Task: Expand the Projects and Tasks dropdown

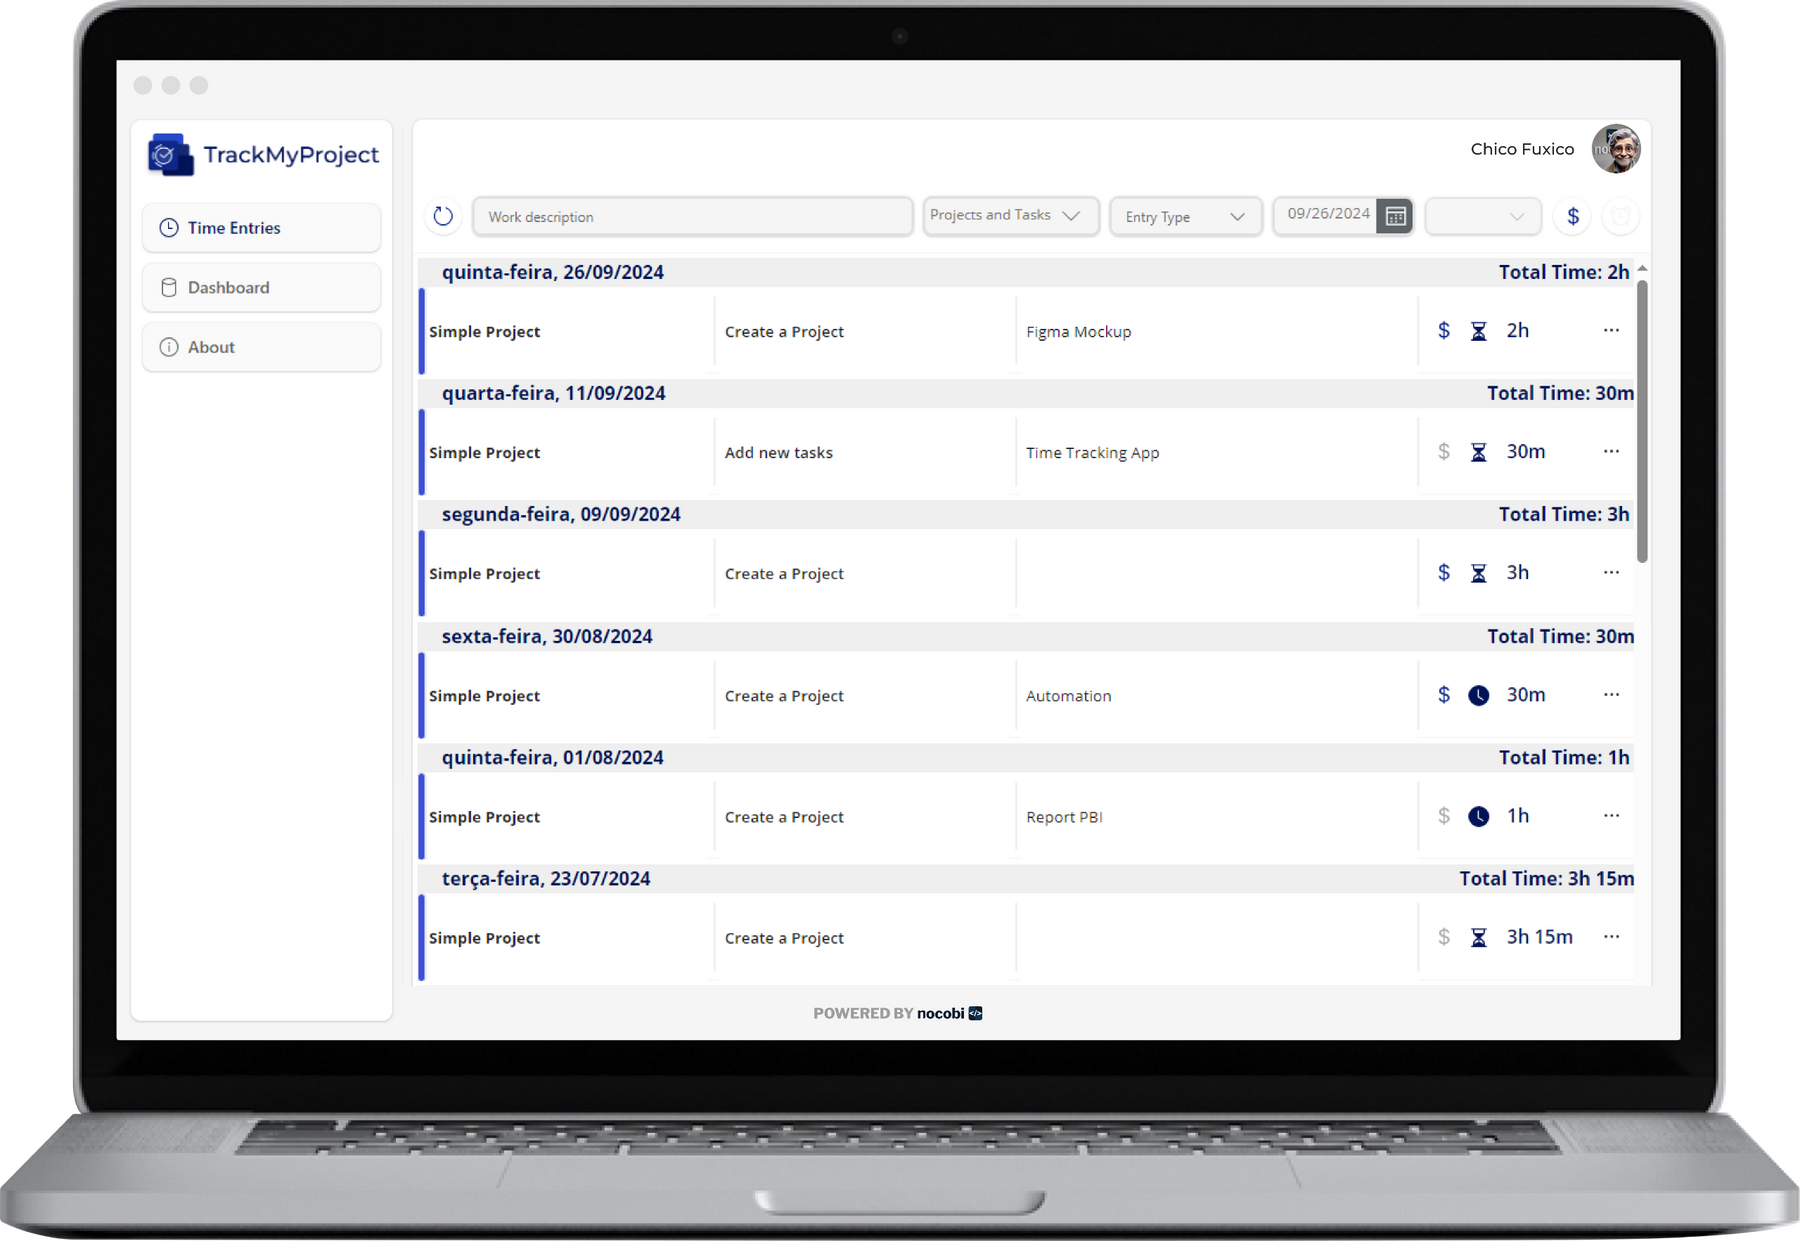Action: 1010,216
